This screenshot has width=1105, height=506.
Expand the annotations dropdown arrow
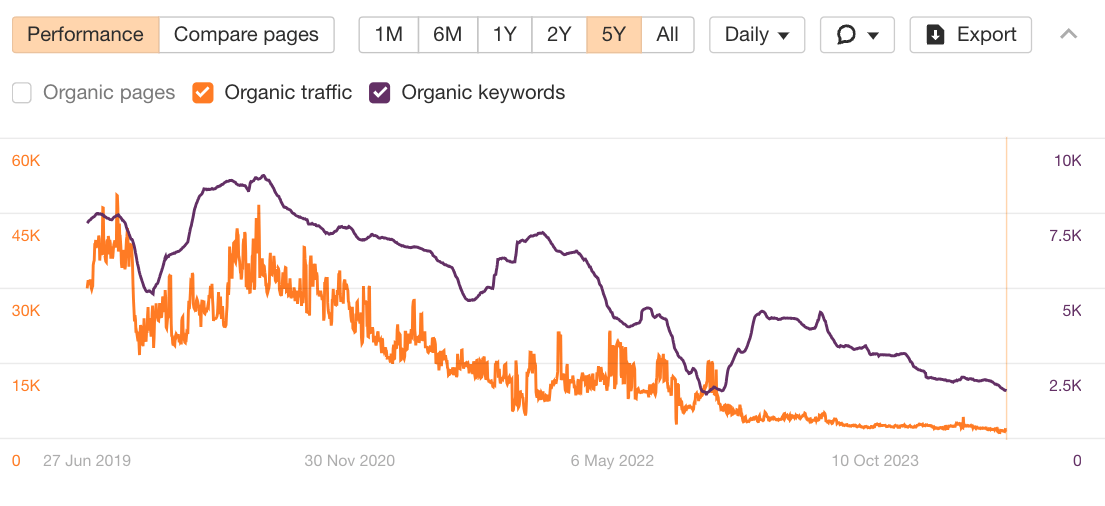[x=874, y=36]
